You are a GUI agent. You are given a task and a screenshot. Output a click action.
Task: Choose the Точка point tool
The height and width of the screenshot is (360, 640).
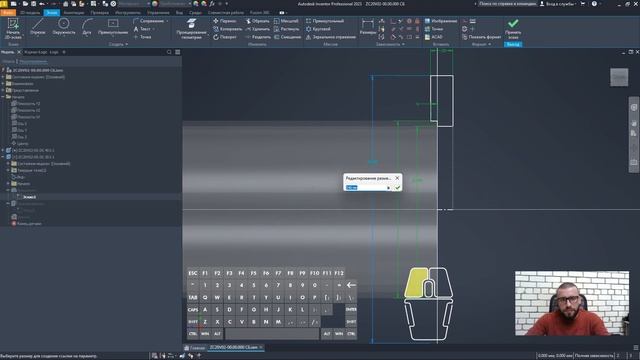coord(142,37)
